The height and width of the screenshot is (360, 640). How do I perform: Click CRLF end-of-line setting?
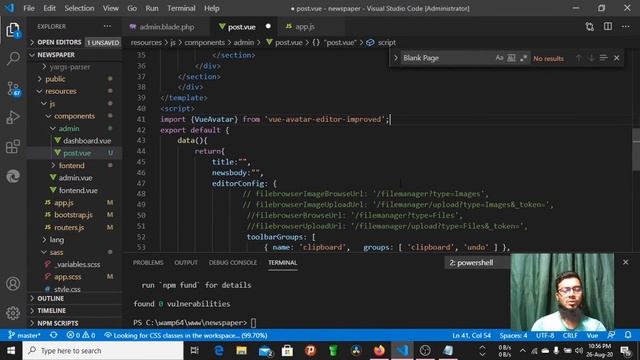point(570,335)
